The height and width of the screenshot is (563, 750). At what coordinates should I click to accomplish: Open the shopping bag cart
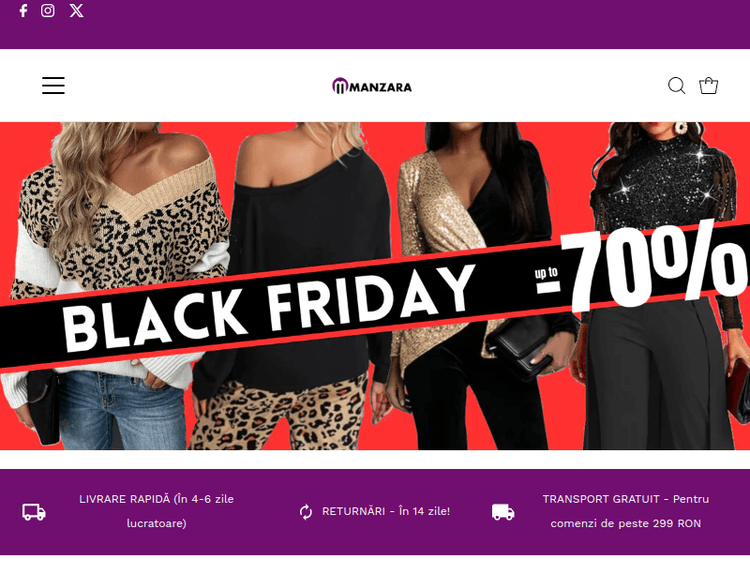tap(708, 86)
